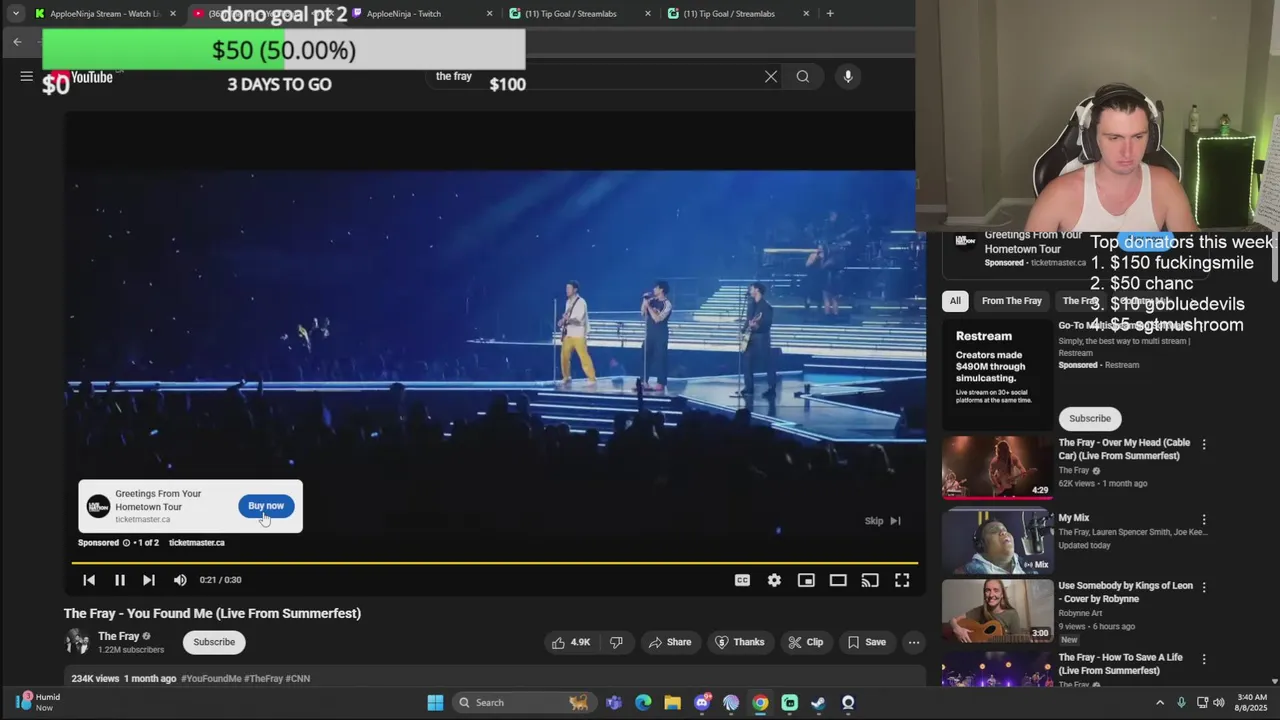1280x720 pixels.
Task: Open Microsoft Edge from the taskbar
Action: pyautogui.click(x=643, y=702)
